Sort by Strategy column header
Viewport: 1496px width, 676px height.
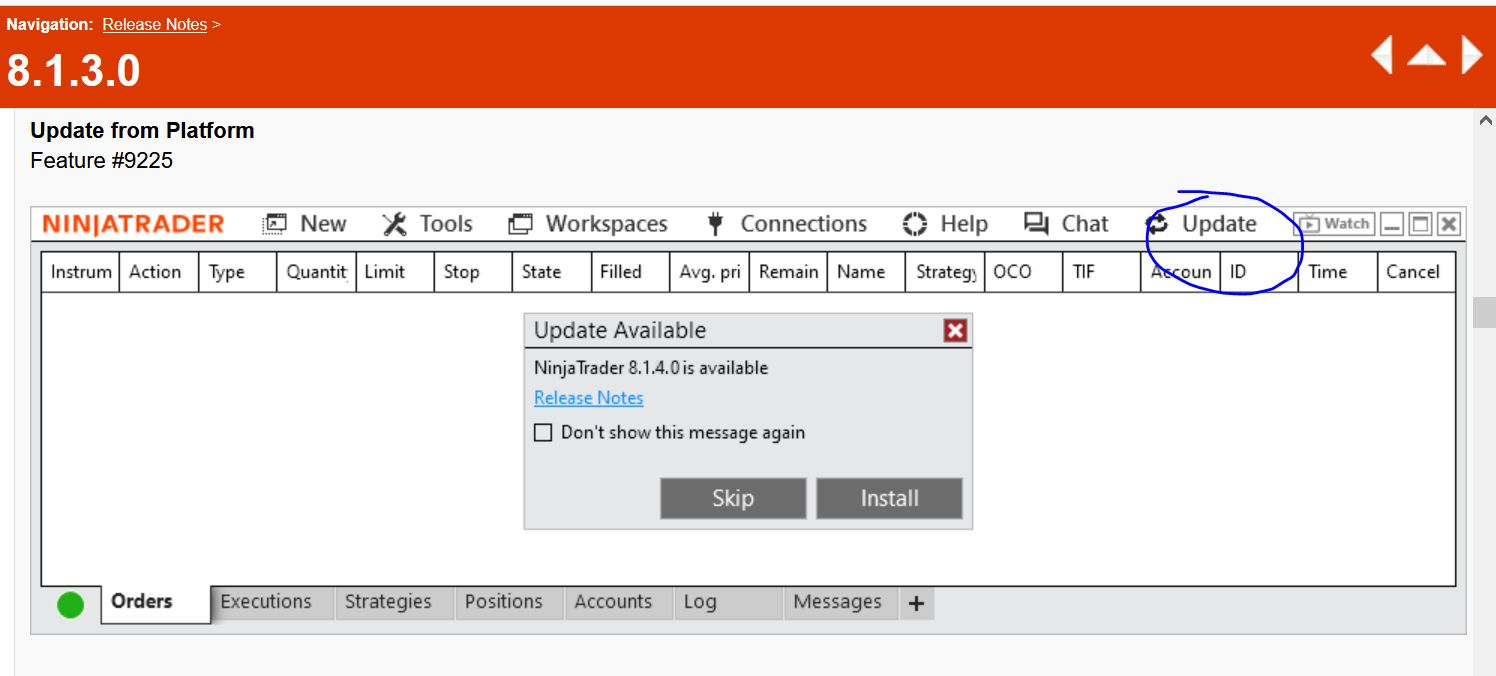[x=945, y=272]
